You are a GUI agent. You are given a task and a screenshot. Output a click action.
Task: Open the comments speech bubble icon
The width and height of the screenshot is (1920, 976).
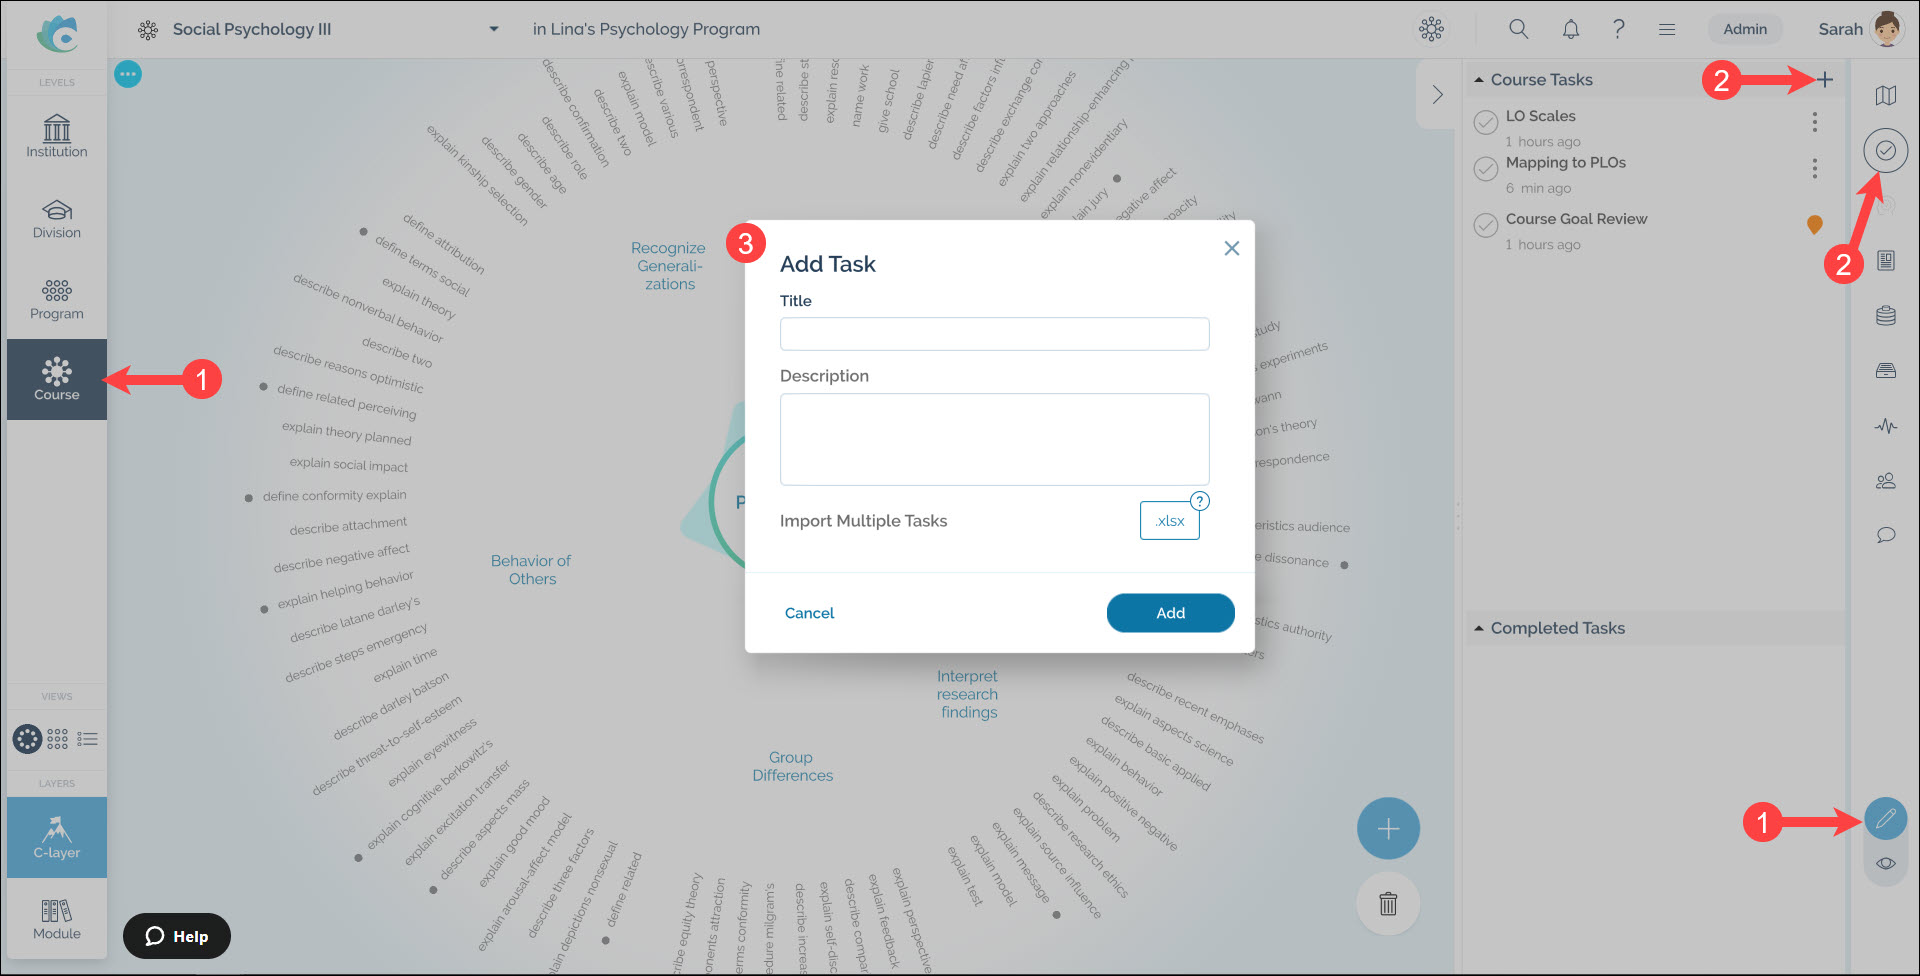click(x=1885, y=535)
